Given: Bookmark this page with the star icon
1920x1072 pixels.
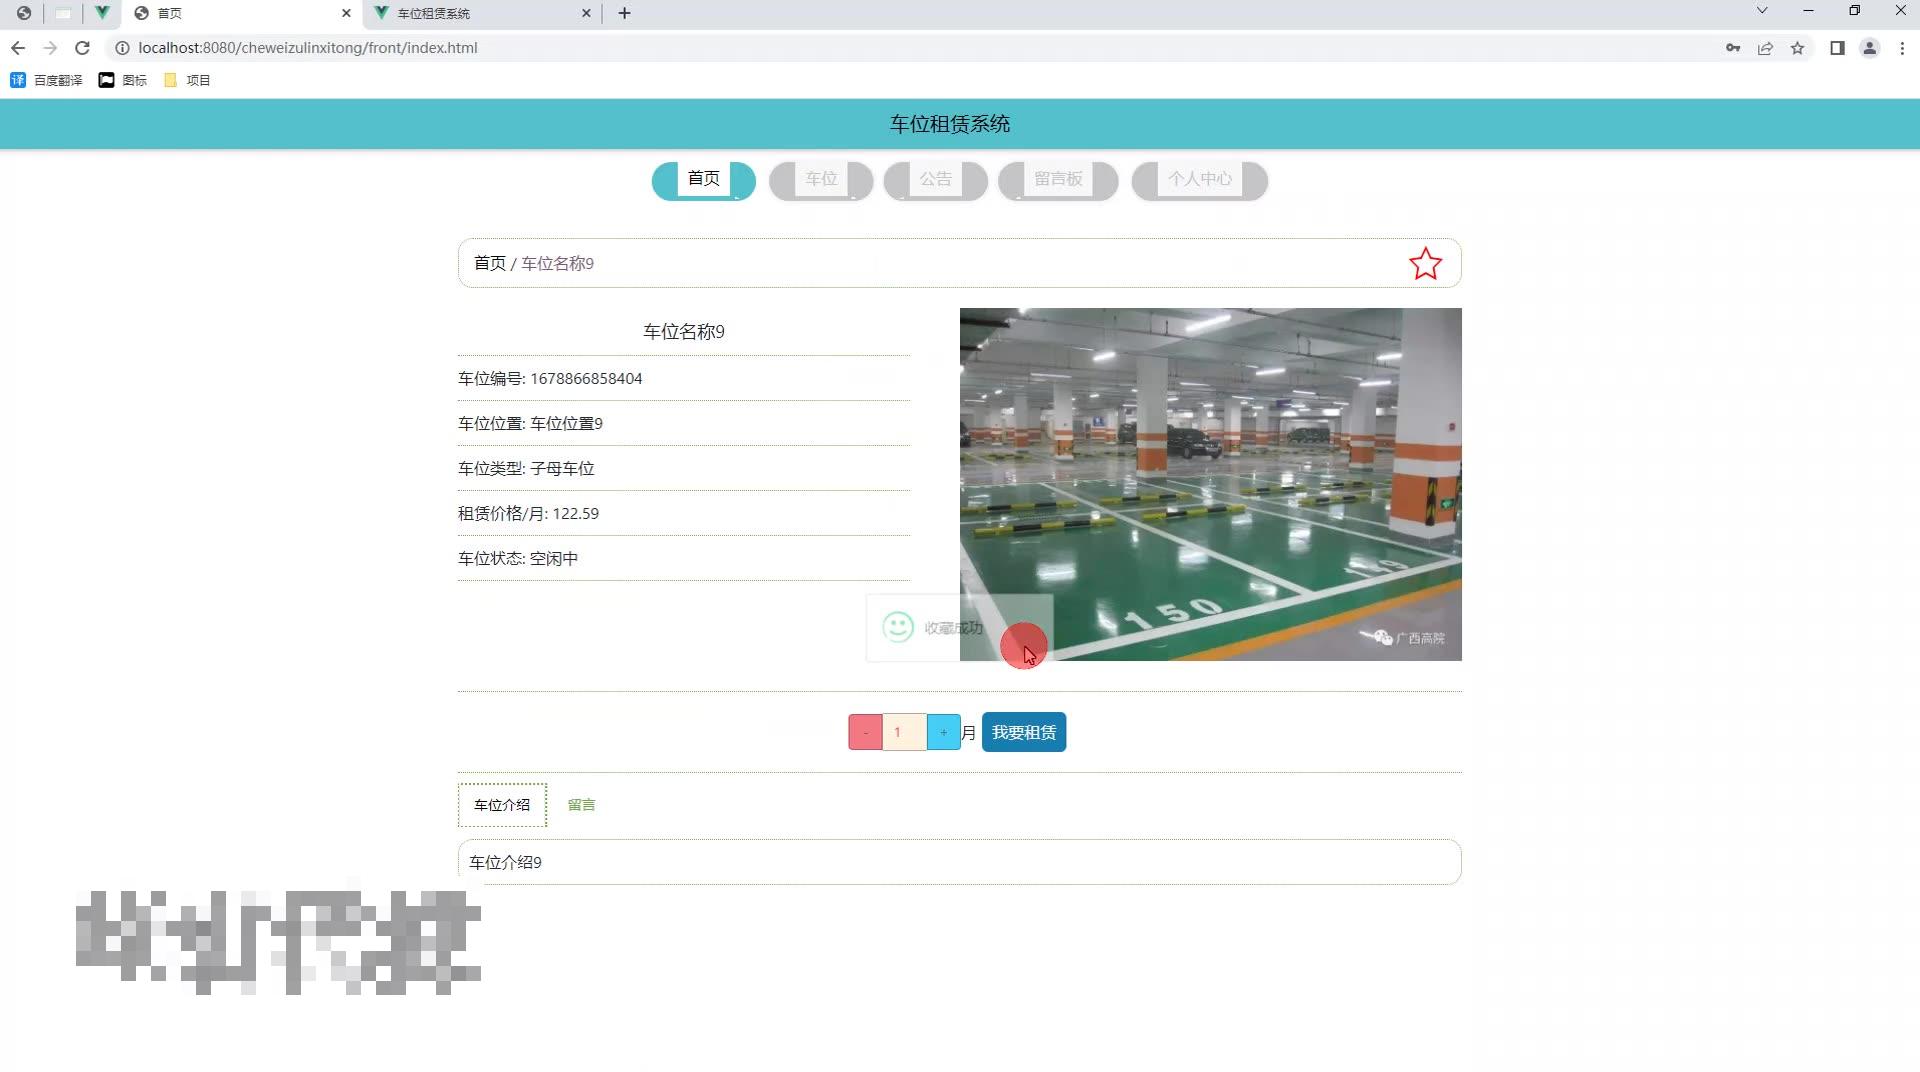Looking at the screenshot, I should [x=1798, y=47].
